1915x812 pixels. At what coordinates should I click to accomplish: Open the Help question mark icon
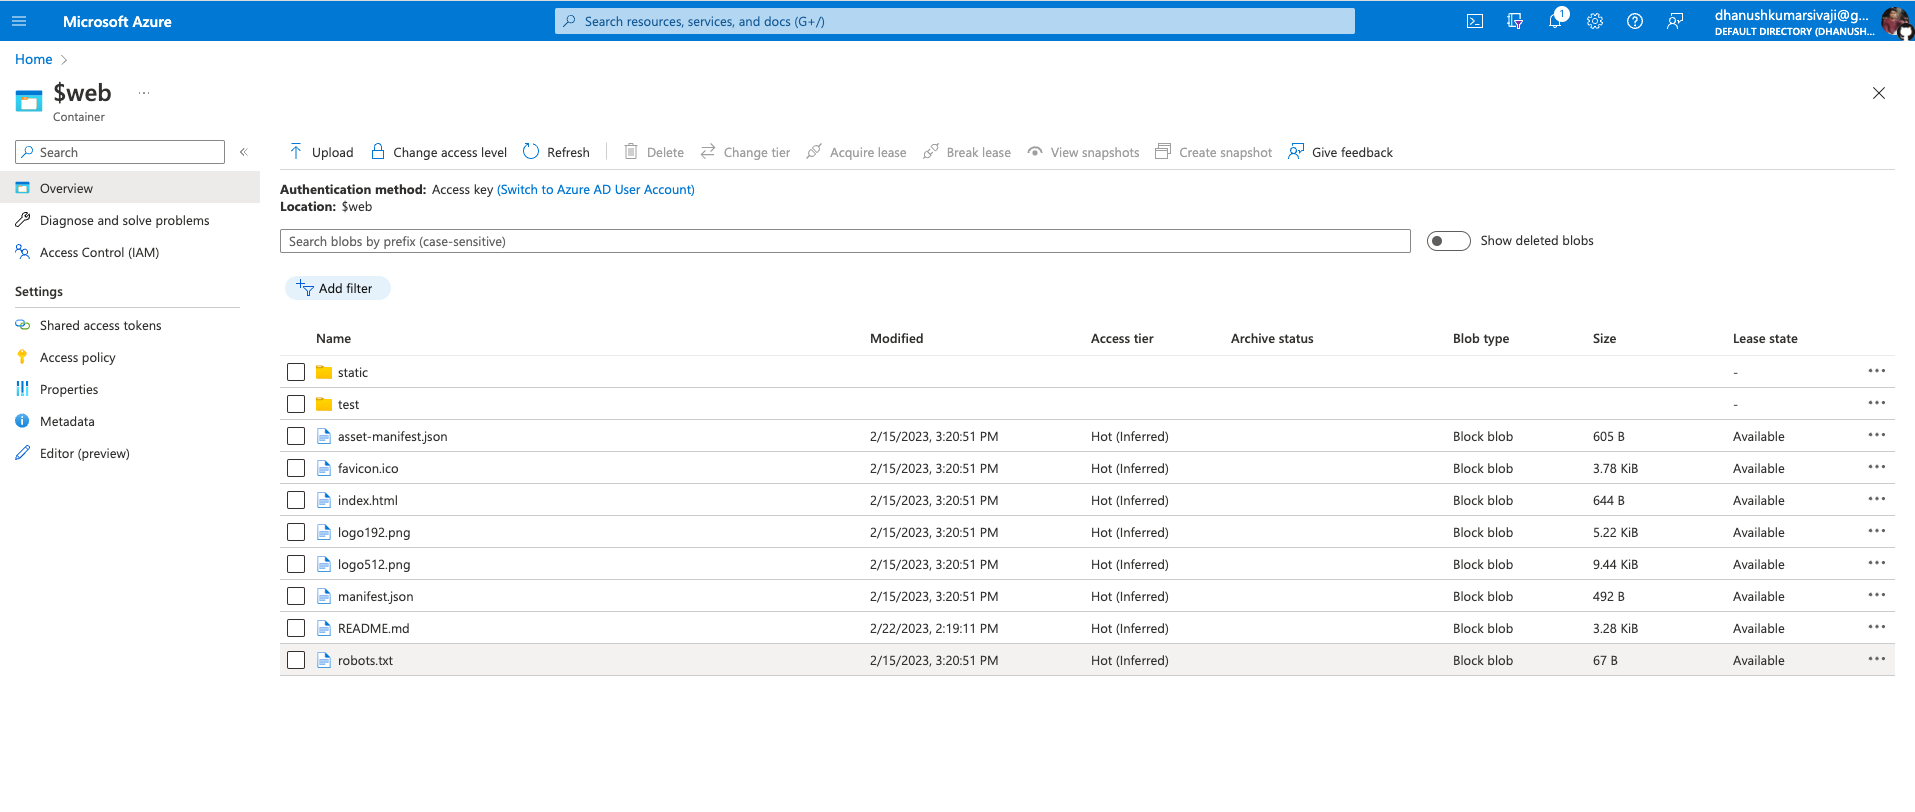(1635, 21)
